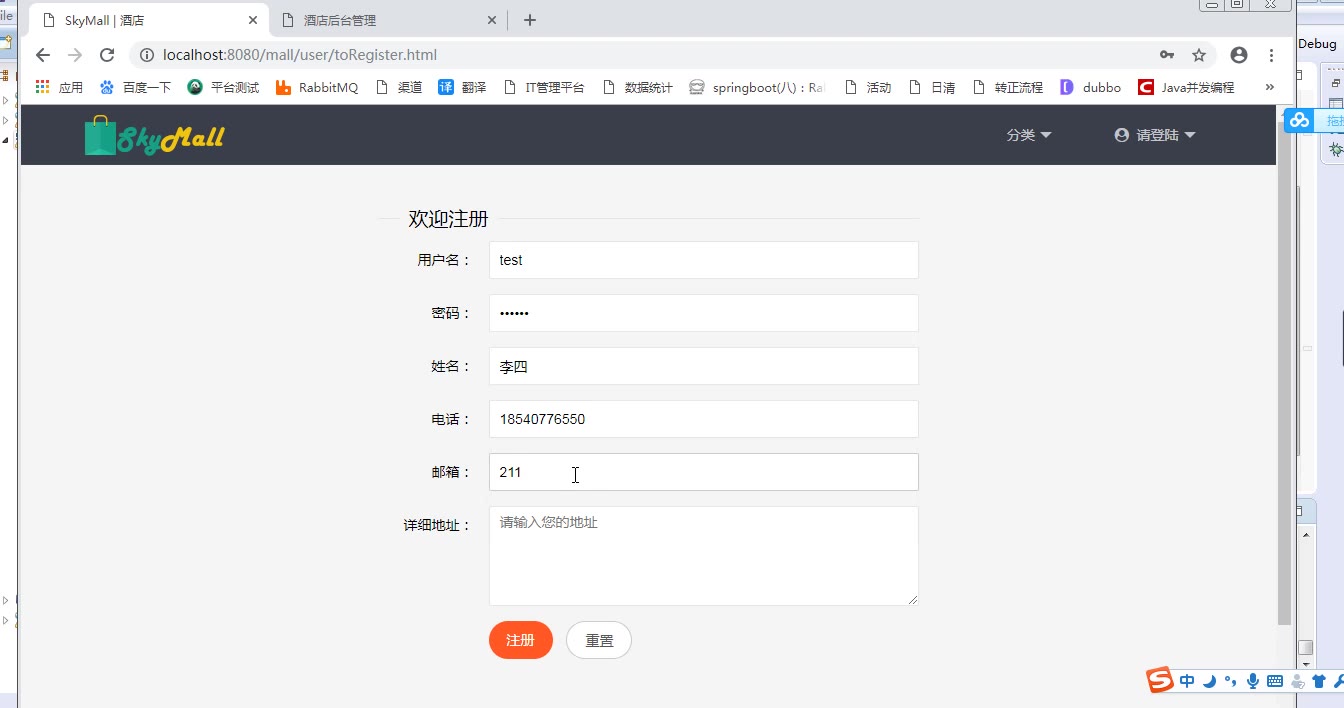Bookmark this page with the star
1344x708 pixels.
click(x=1199, y=55)
